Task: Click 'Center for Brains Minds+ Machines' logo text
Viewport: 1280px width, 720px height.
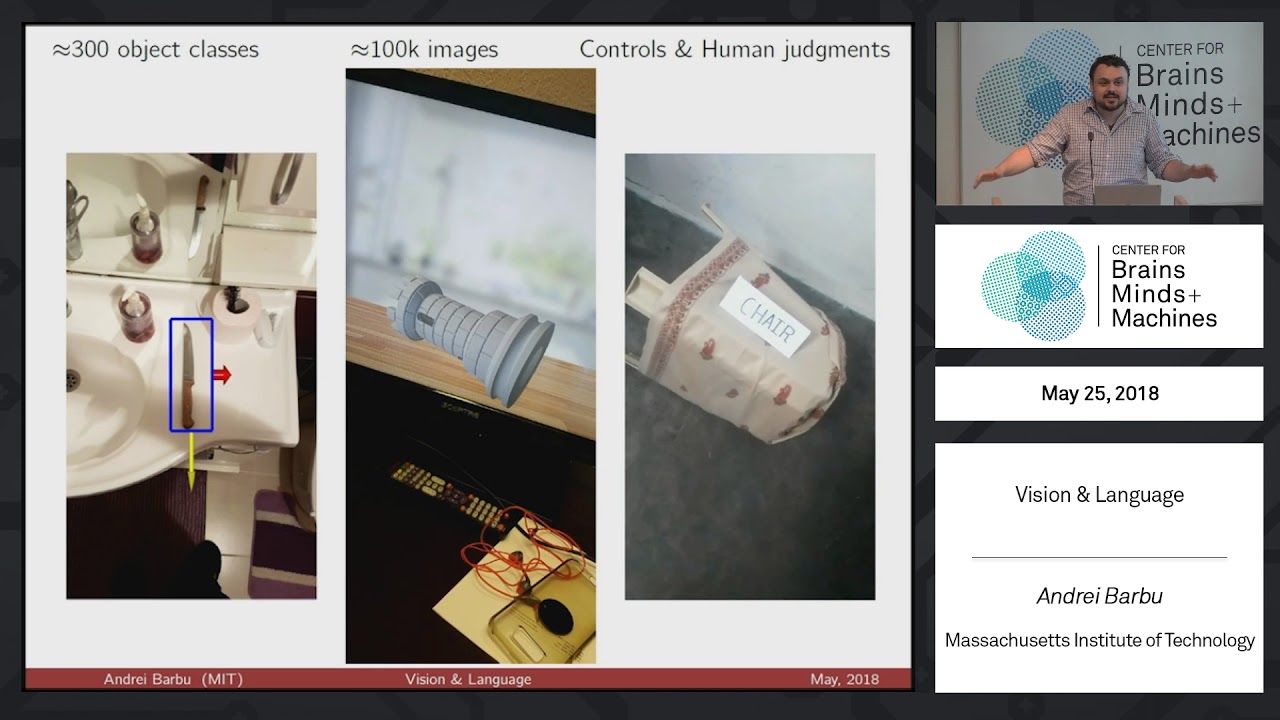Action: (1165, 287)
